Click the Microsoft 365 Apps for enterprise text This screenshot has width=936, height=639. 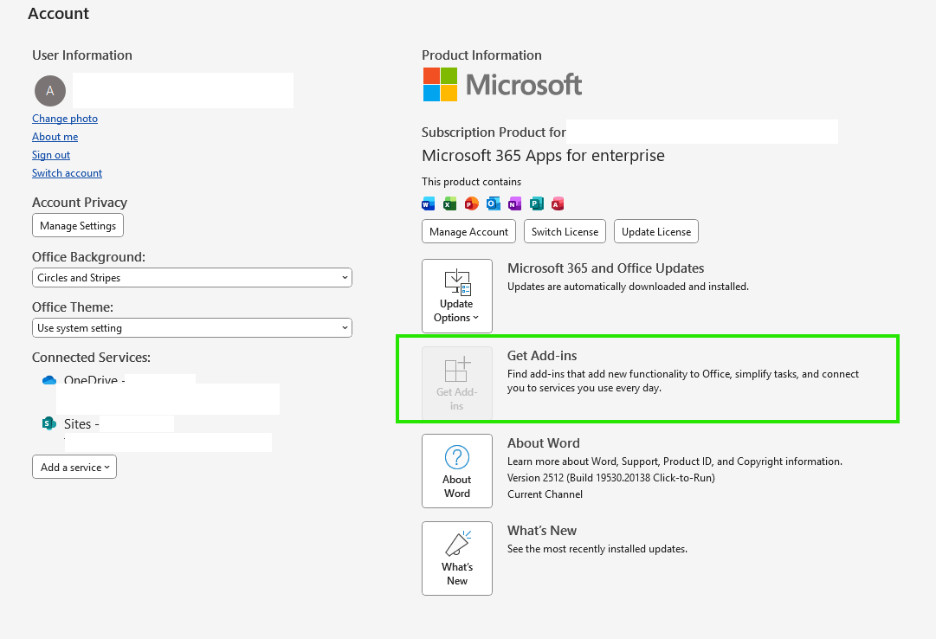[543, 156]
